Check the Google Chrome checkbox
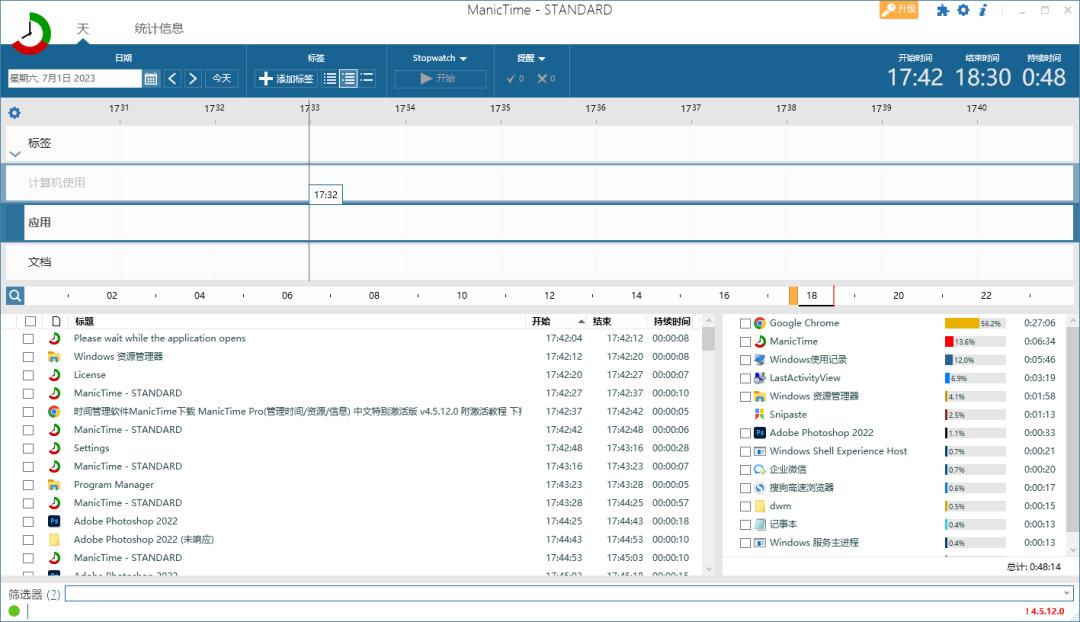 [x=745, y=323]
